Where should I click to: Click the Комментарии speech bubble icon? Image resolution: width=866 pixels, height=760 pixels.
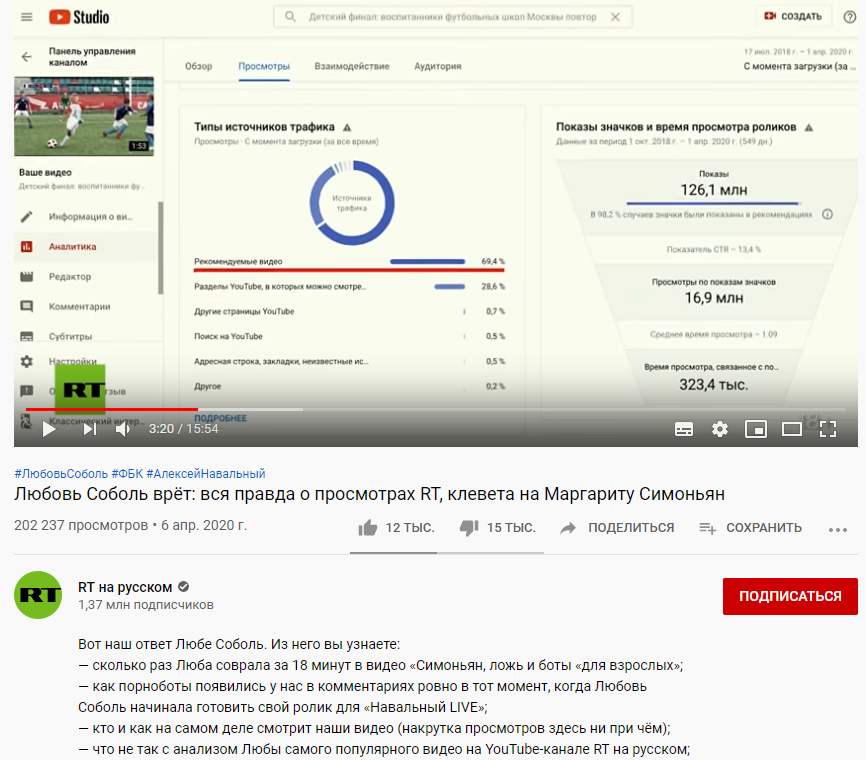(x=27, y=306)
